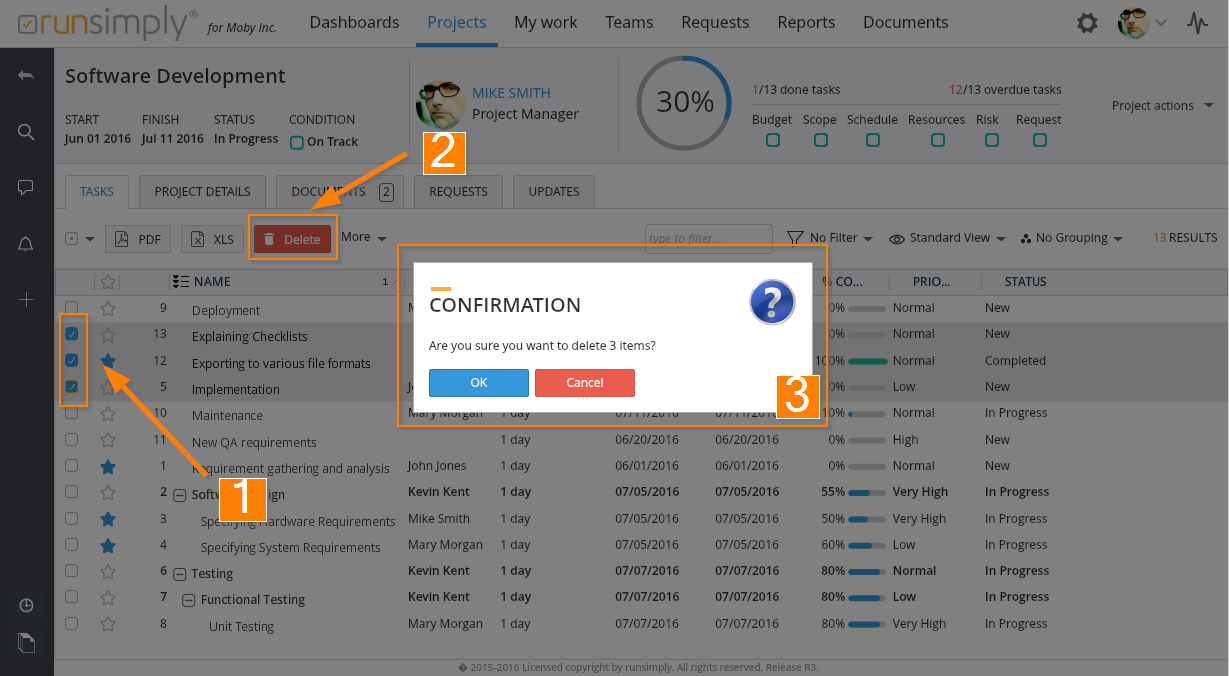This screenshot has height=676, width=1229.
Task: Click the search icon in sidebar
Action: (x=26, y=132)
